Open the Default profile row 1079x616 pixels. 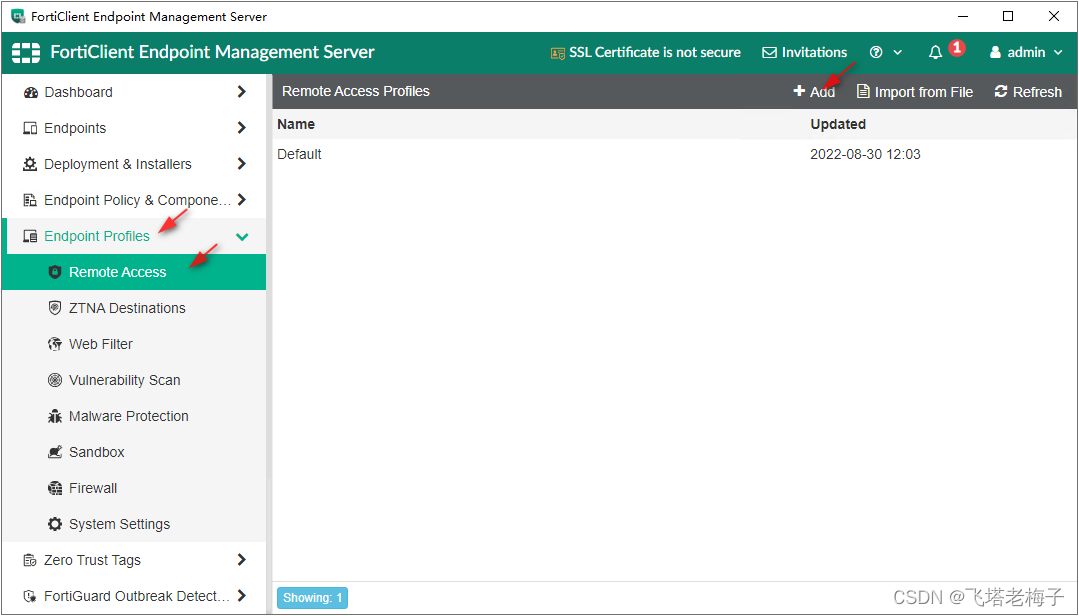click(674, 154)
